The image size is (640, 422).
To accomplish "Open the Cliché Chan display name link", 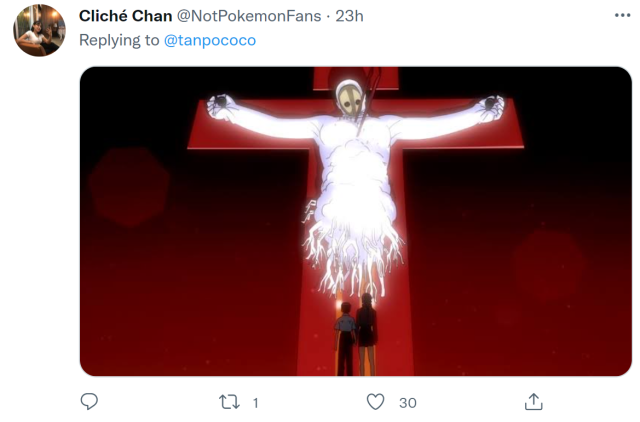I will pos(125,17).
